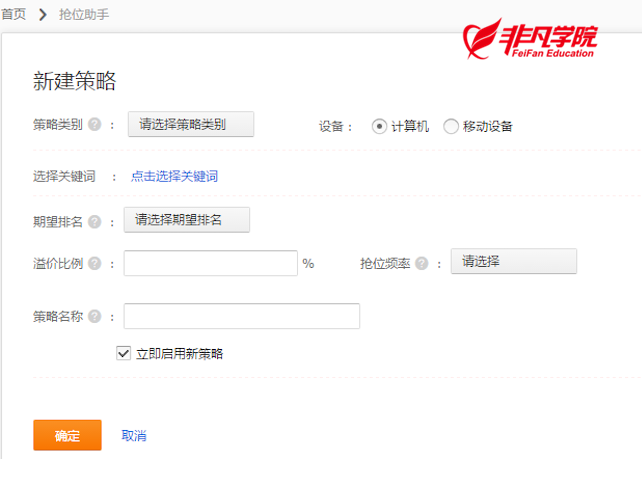The width and height of the screenshot is (642, 479).
Task: Focus the 溢价比例 percentage input field
Action: point(211,263)
